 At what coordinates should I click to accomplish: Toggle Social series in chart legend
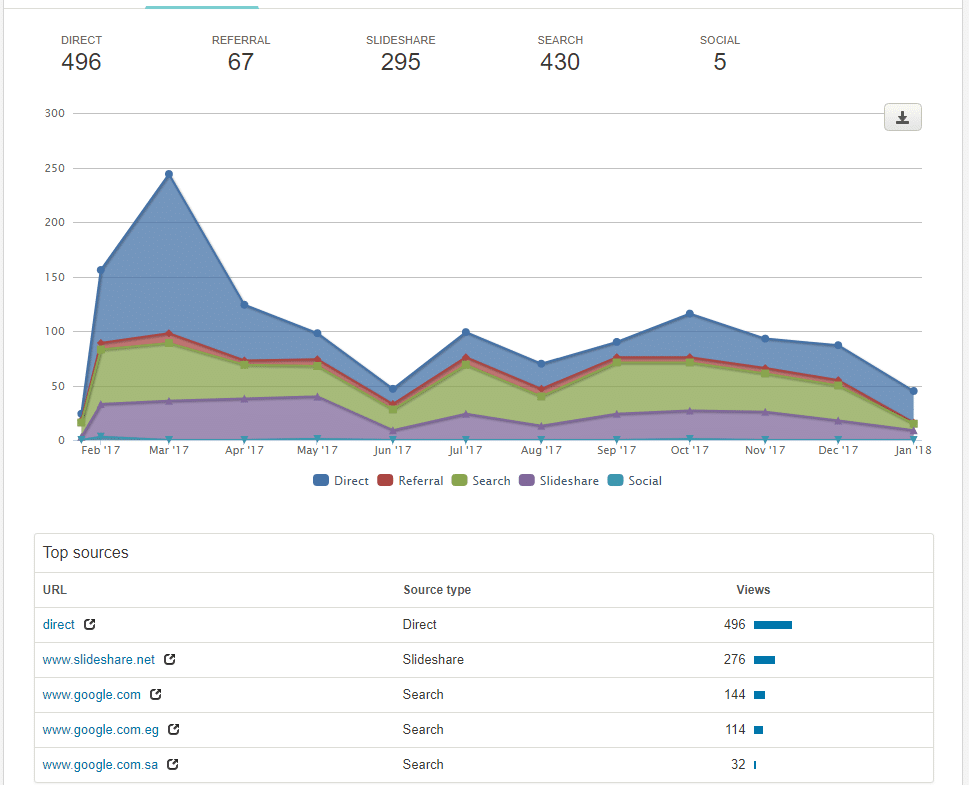tap(635, 481)
